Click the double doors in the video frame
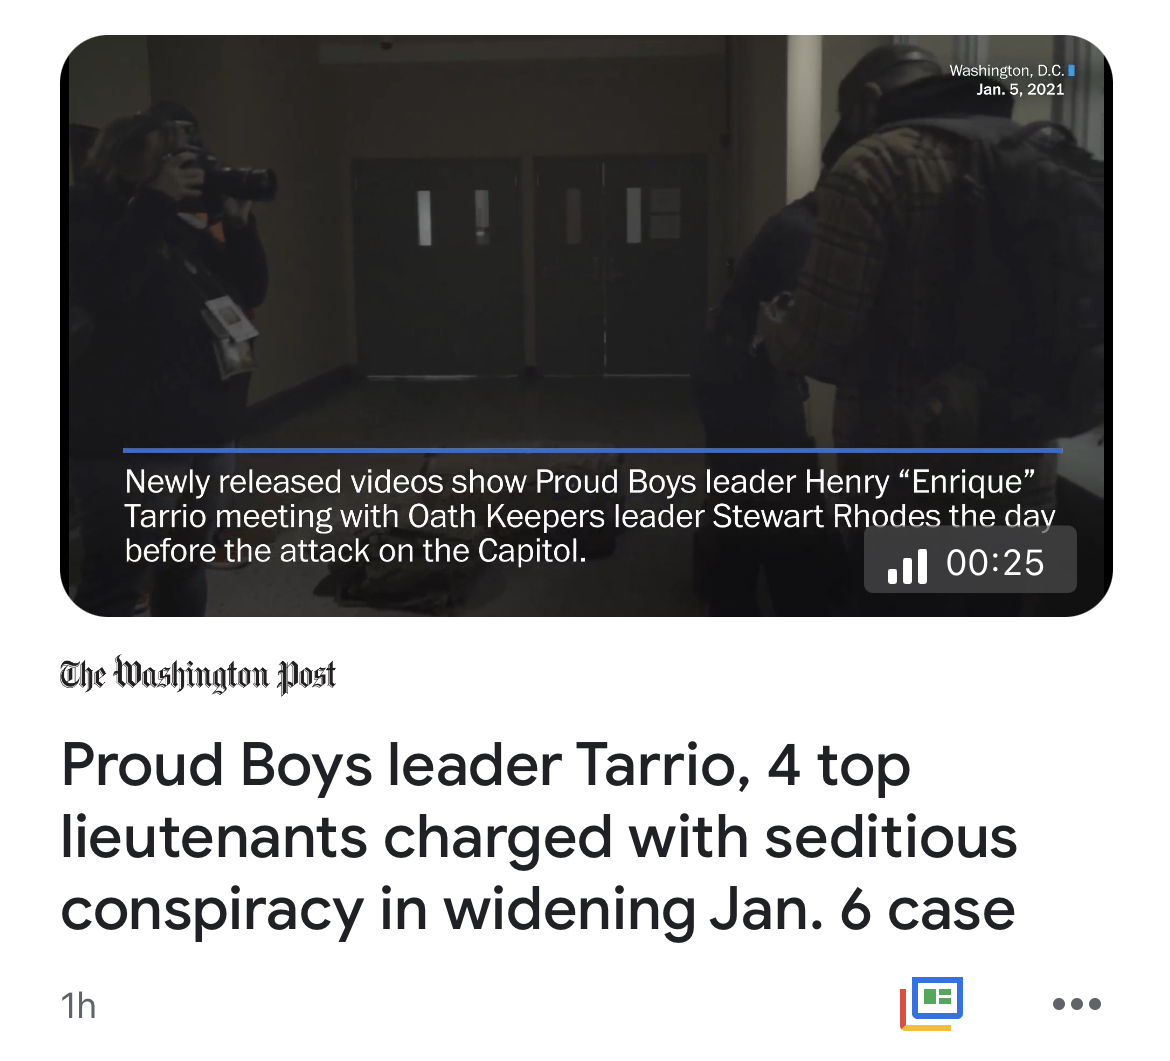 tap(528, 266)
